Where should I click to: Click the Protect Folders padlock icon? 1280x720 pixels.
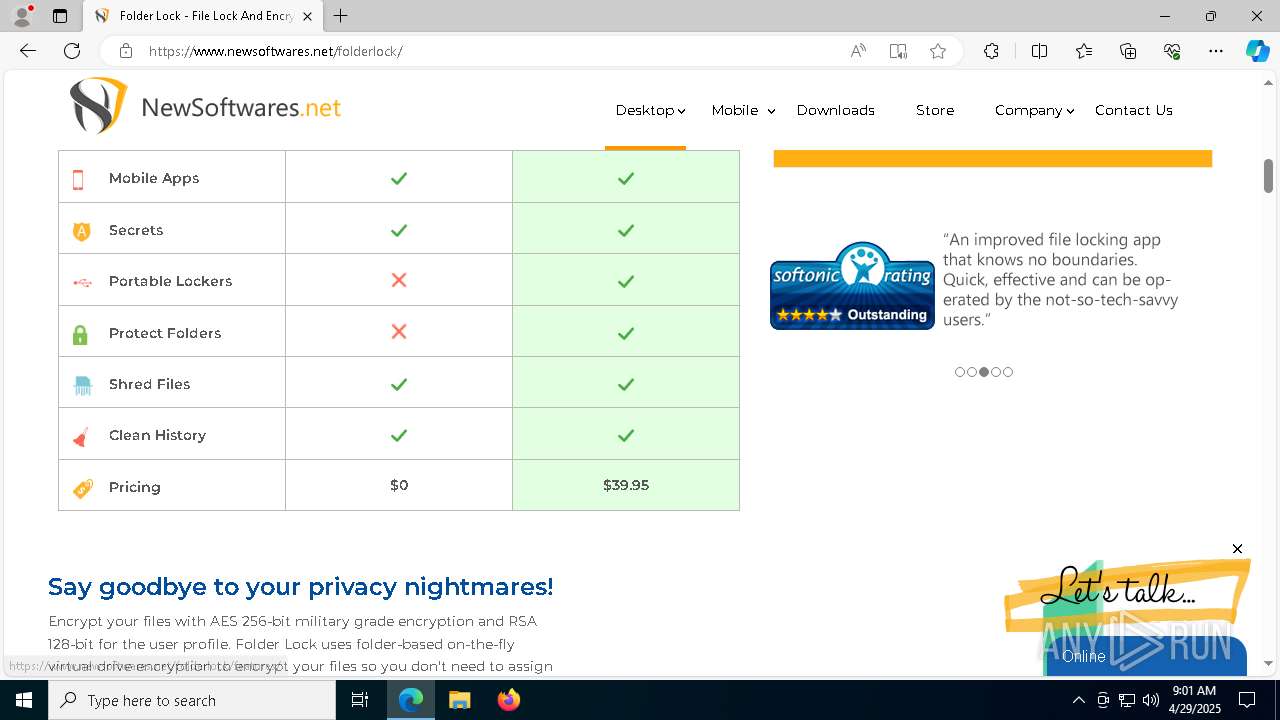[x=80, y=334]
